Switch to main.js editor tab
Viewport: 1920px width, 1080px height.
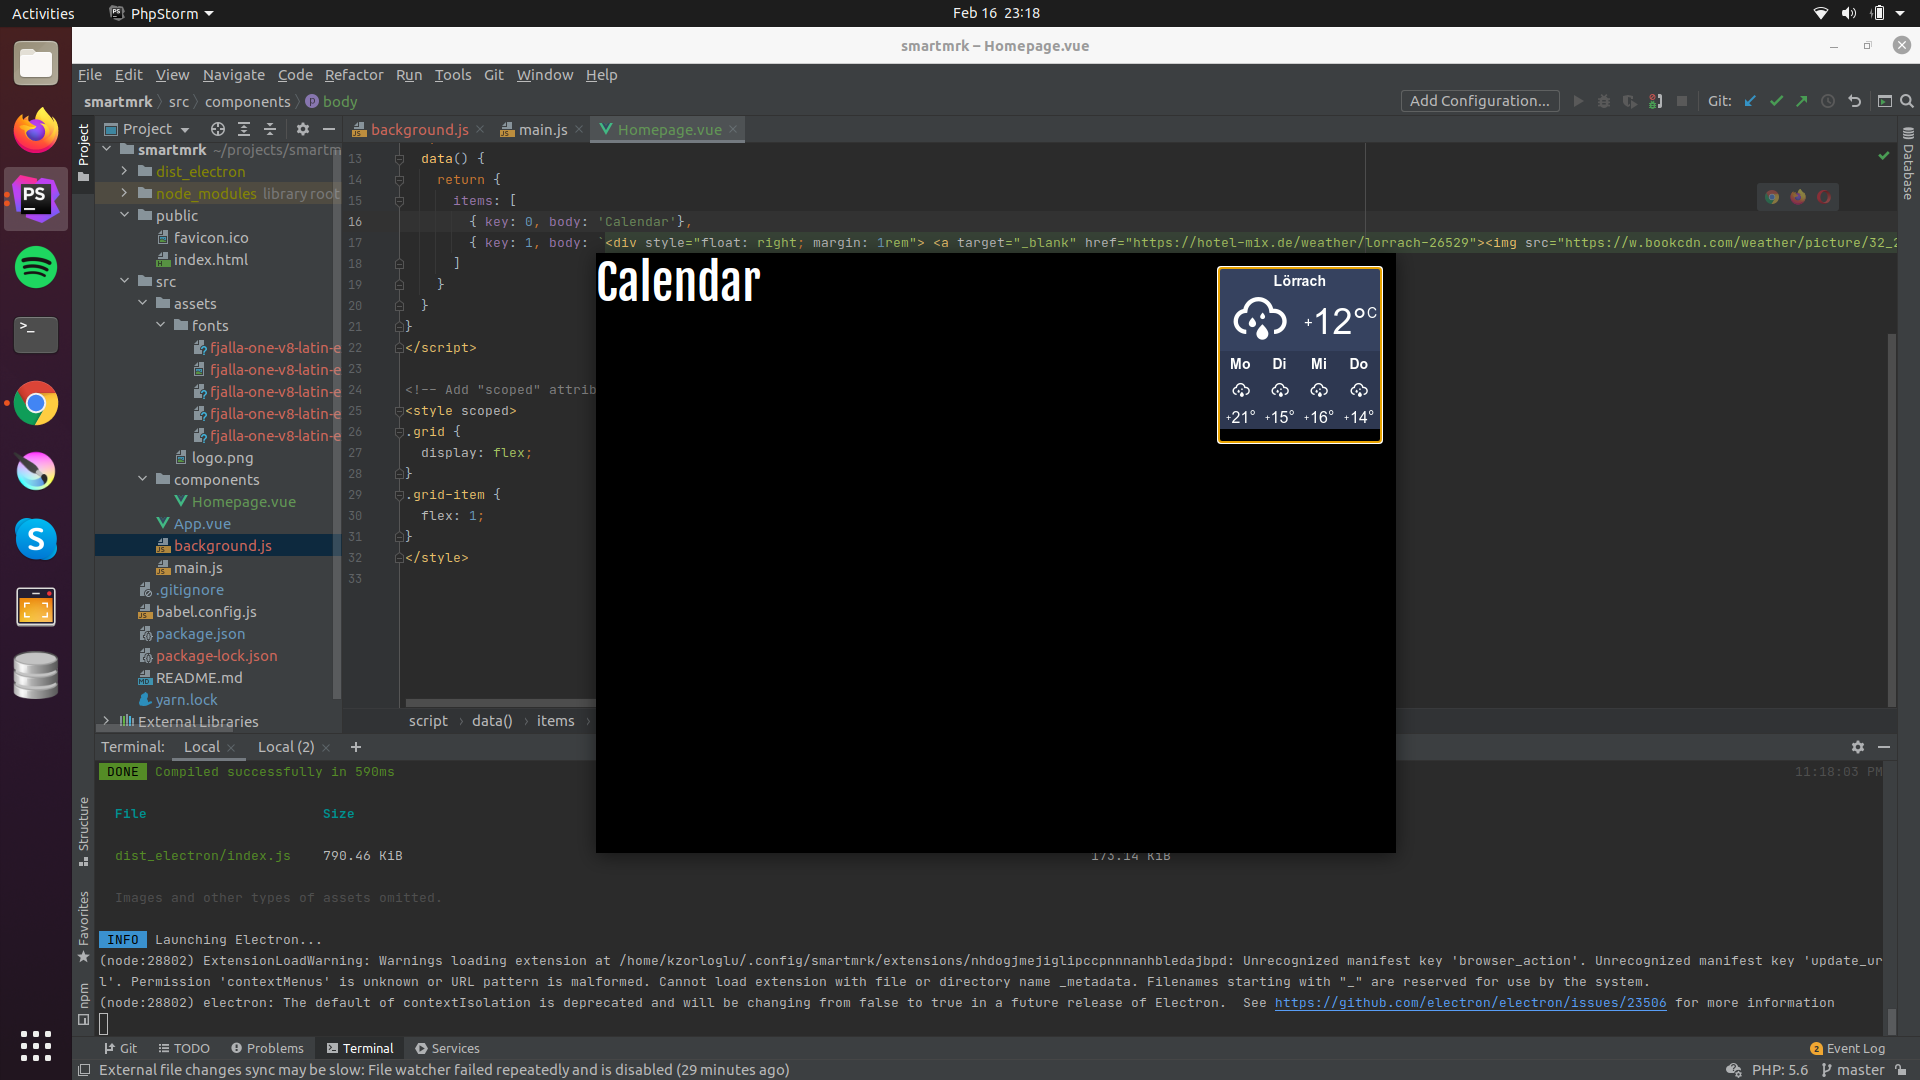click(x=543, y=130)
